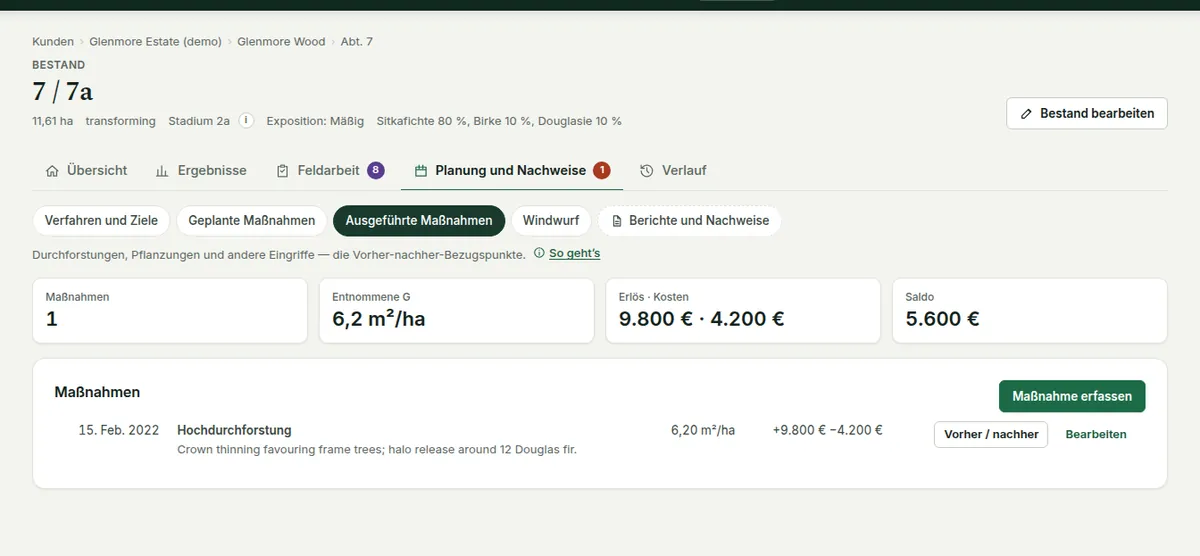Viewport: 1200px width, 556px height.
Task: Click the info icon next to Stadium 2a
Action: click(246, 121)
